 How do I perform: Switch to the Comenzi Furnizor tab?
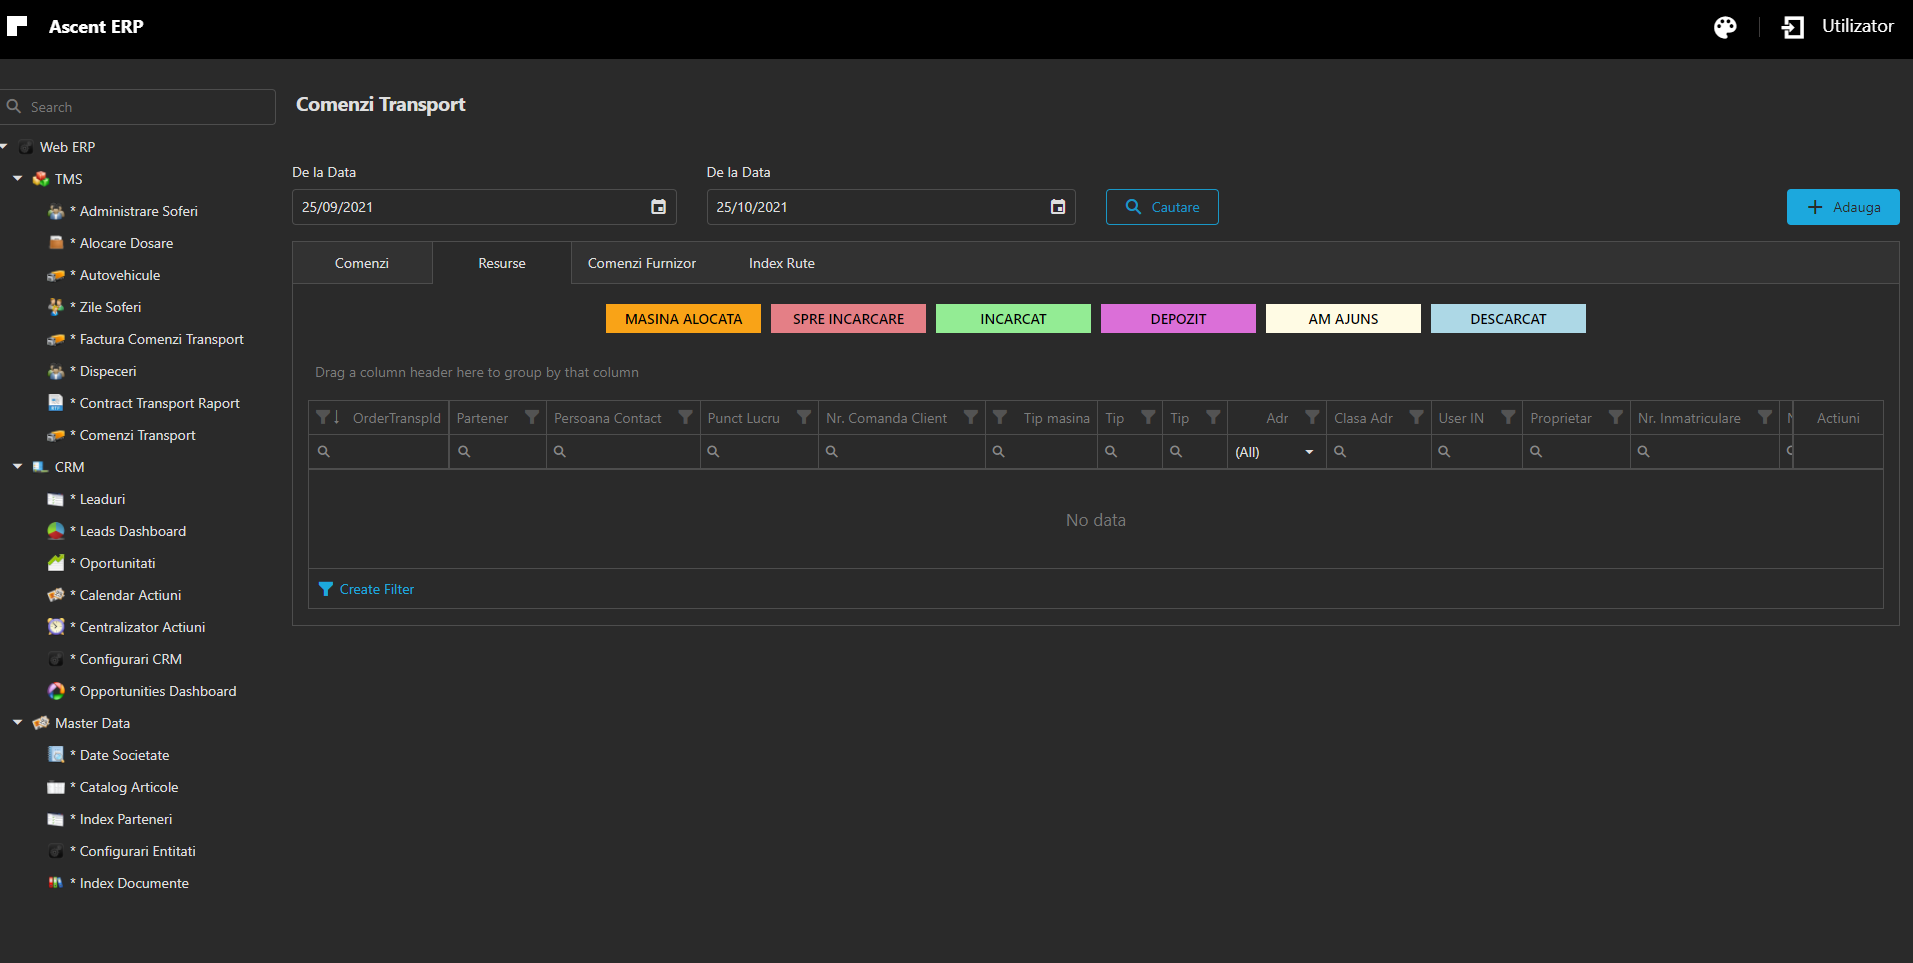coord(641,263)
